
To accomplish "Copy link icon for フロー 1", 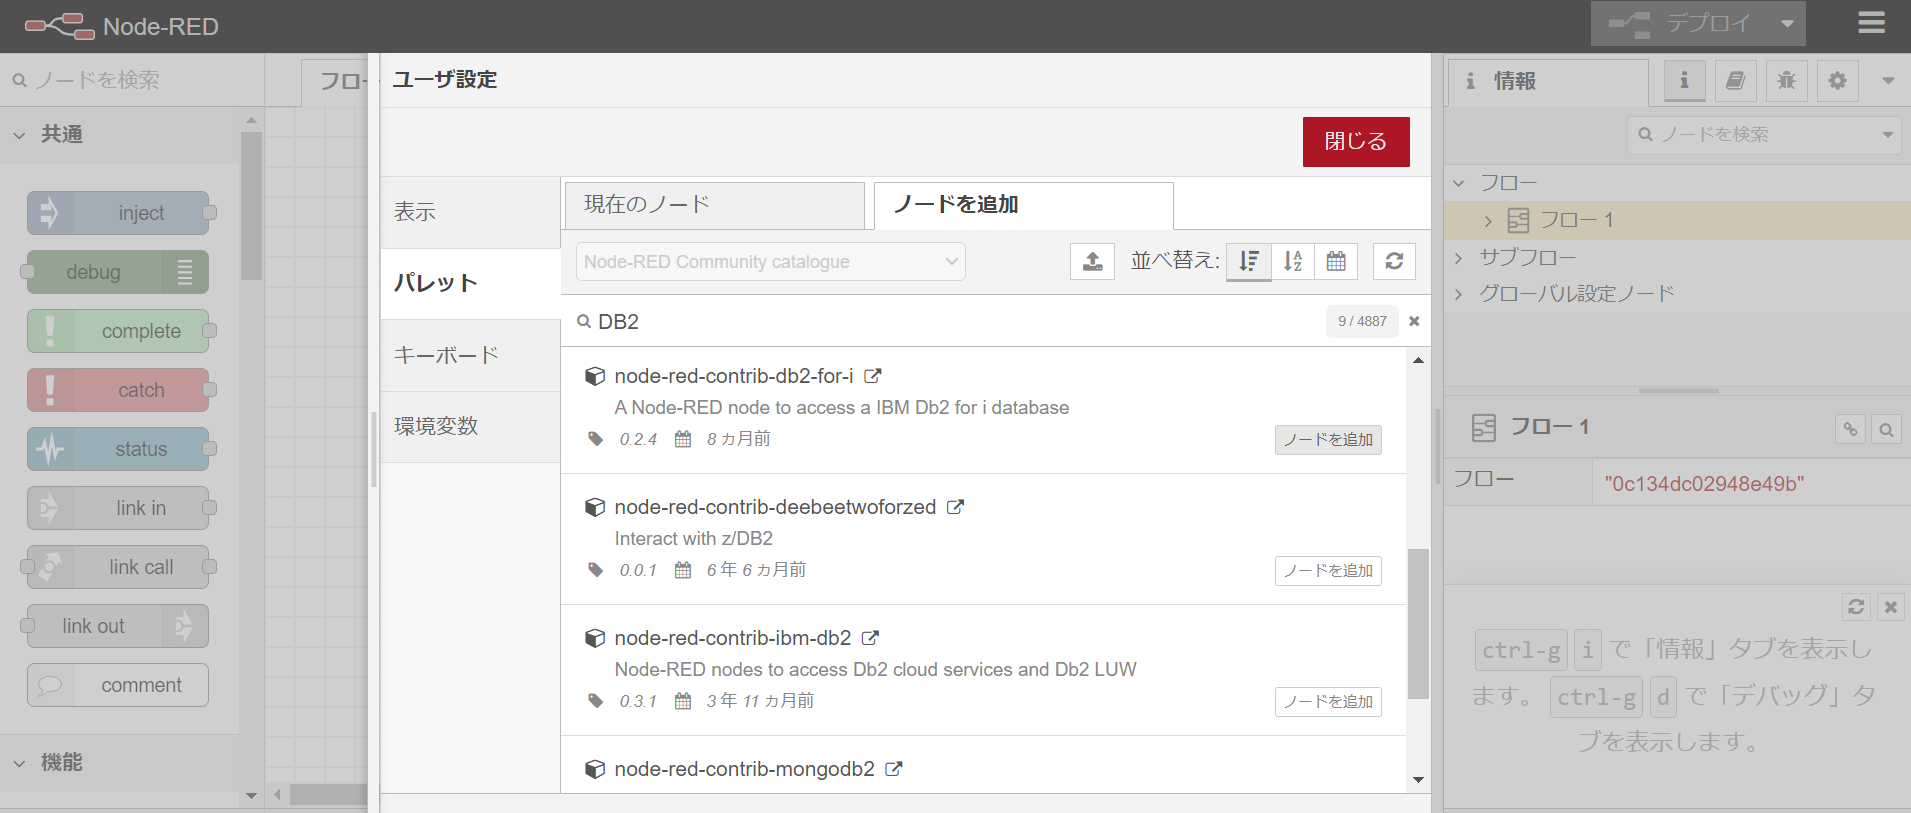I will point(1851,430).
